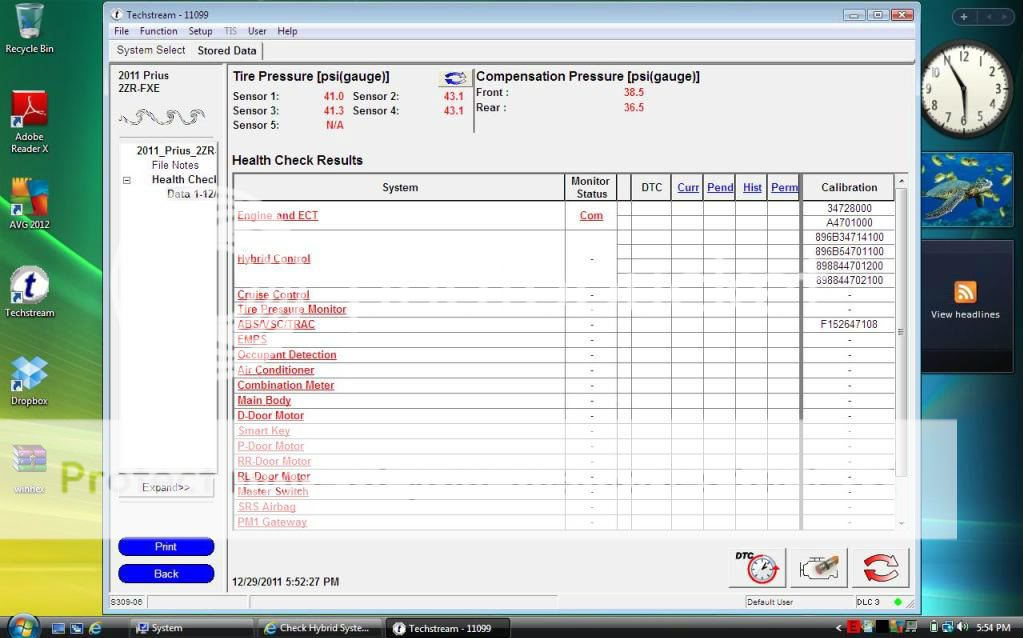Click the Hist column header link
Image resolution: width=1023 pixels, height=638 pixels.
pyautogui.click(x=752, y=187)
